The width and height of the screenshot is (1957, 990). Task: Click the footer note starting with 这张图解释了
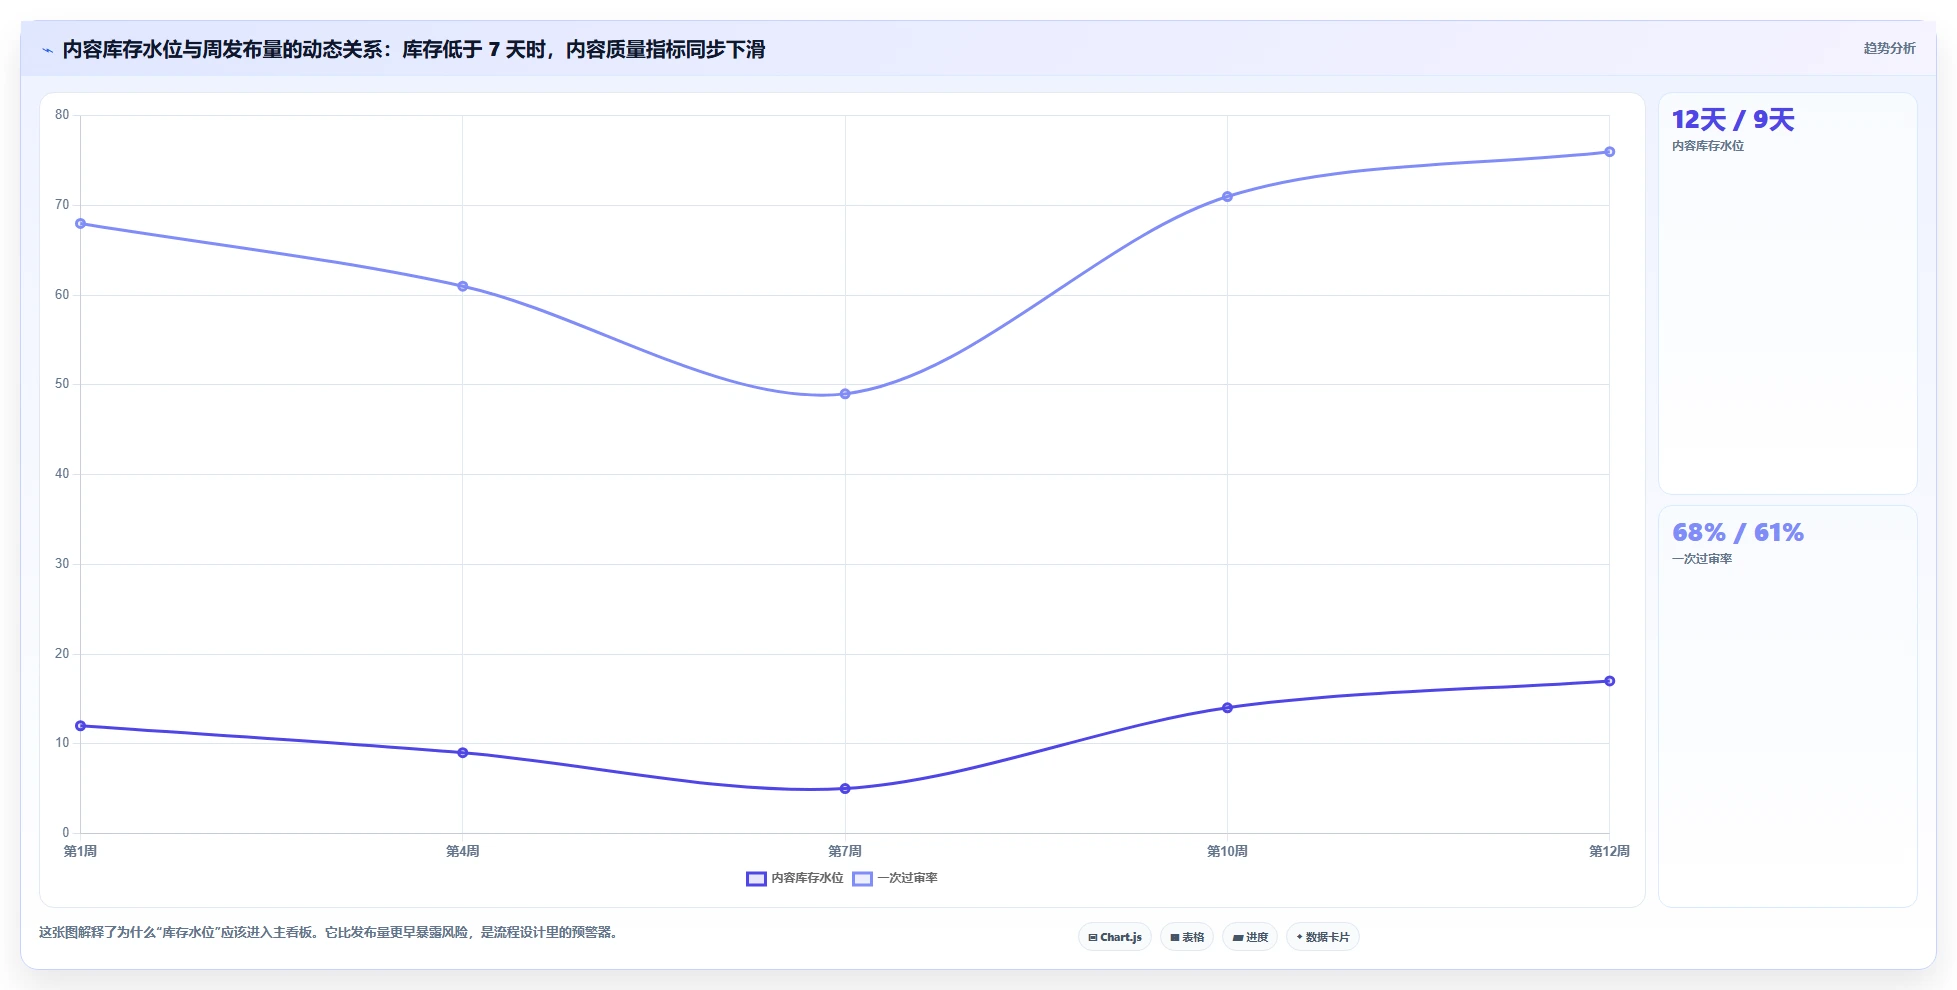click(330, 932)
